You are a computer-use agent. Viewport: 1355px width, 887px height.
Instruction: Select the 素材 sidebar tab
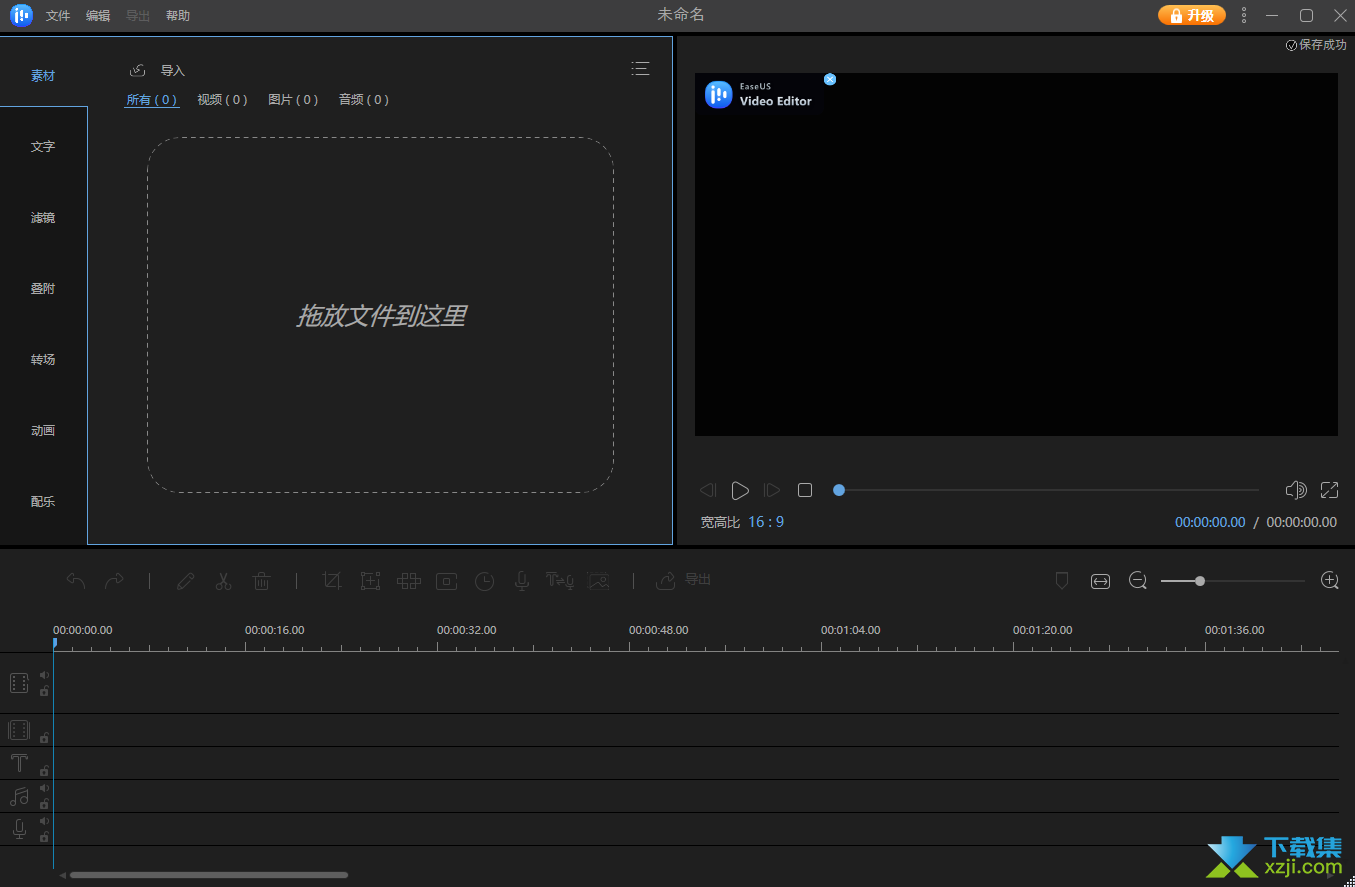point(43,76)
